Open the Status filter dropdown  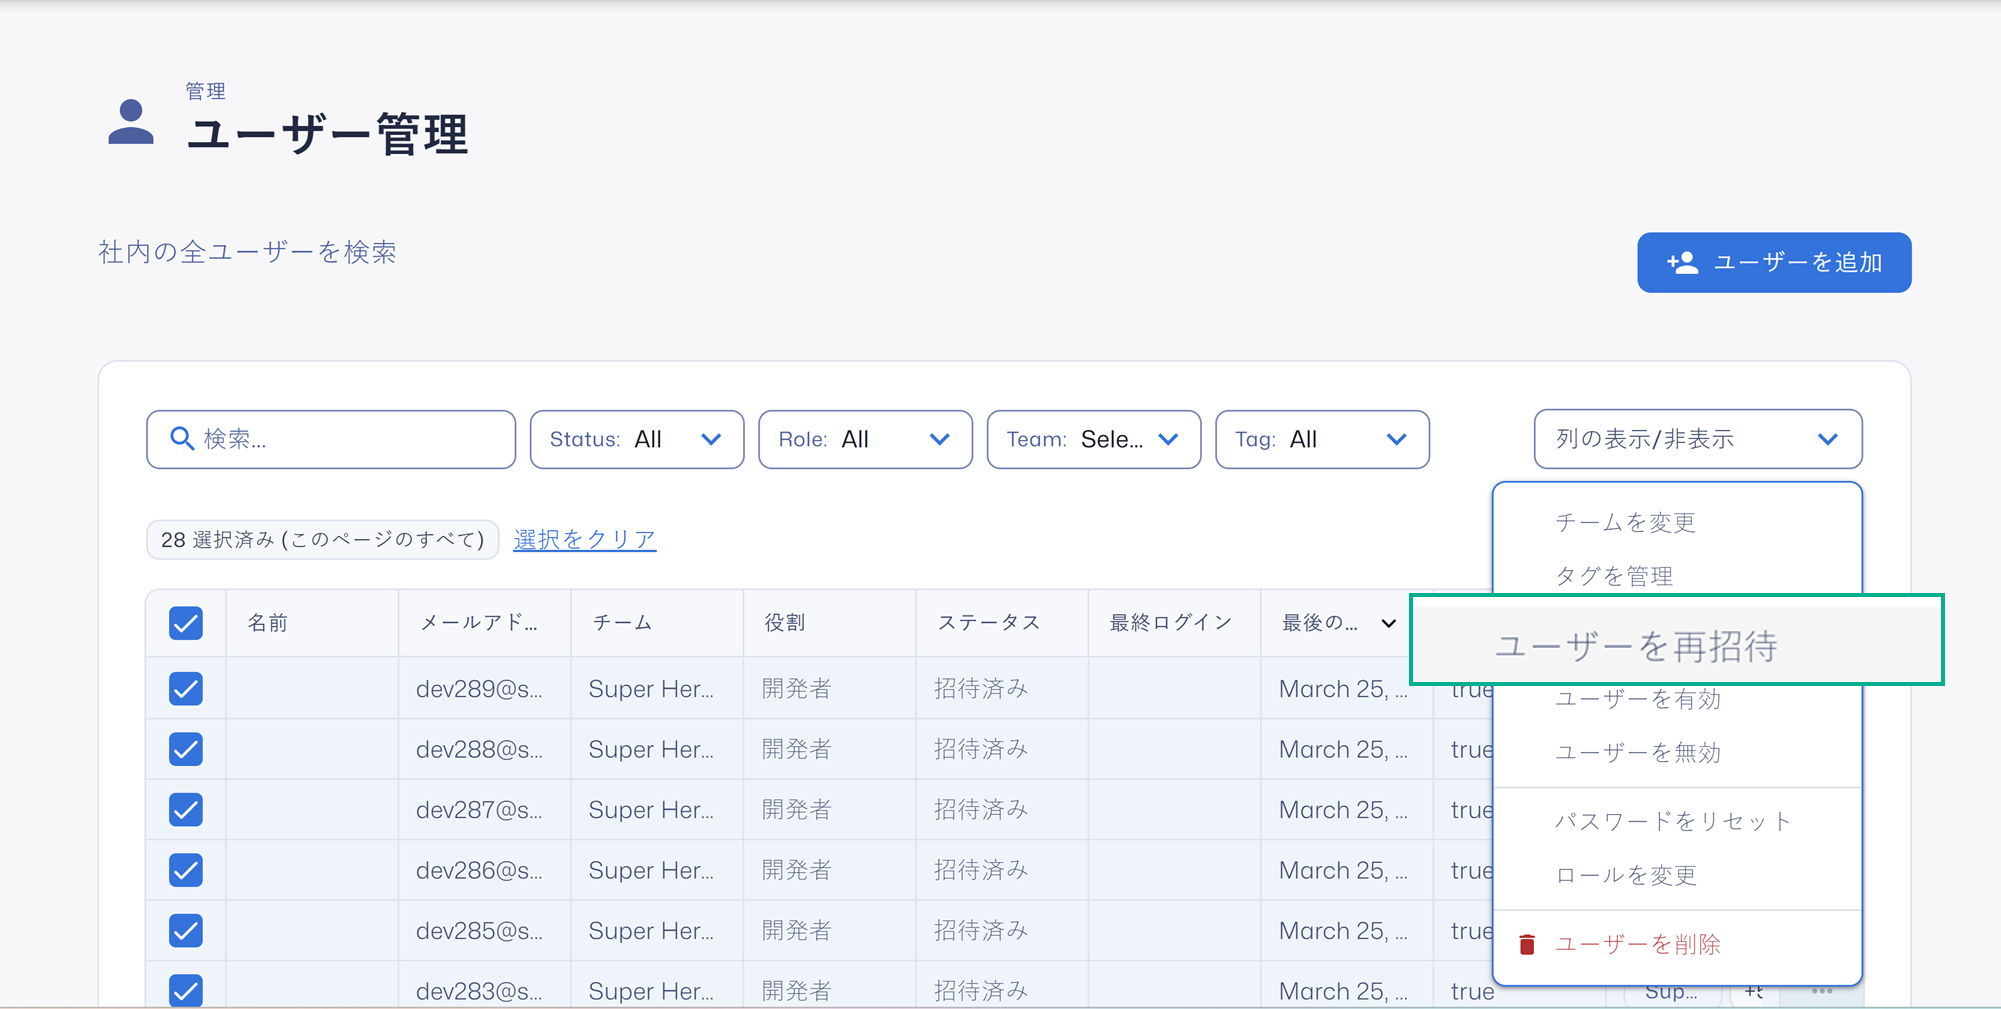click(637, 439)
